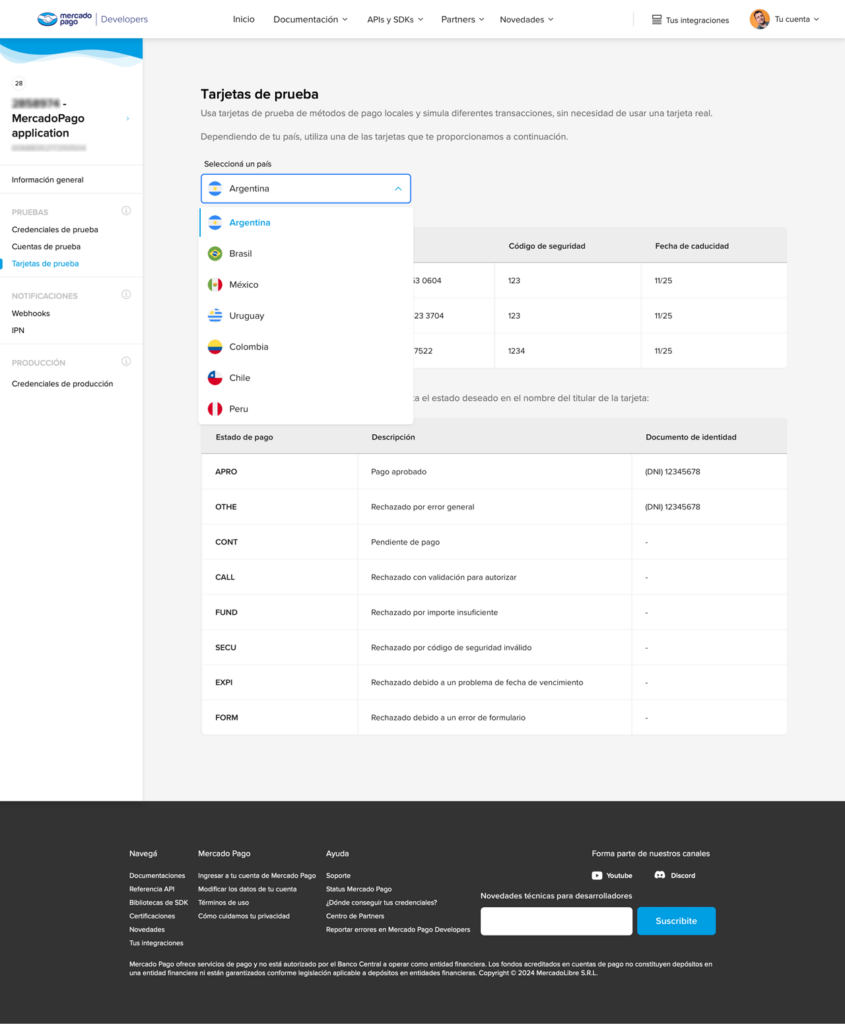Select Chile from country list
The image size is (845, 1024).
(306, 377)
